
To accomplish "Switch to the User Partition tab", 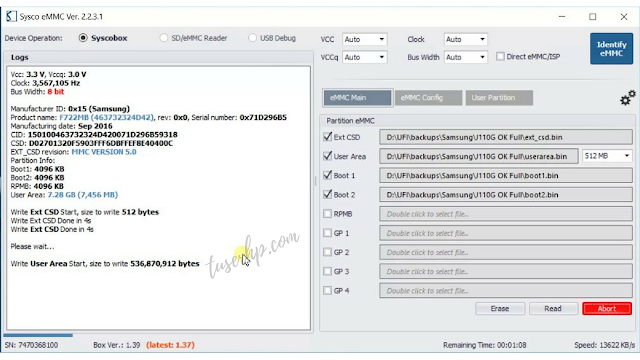I will [499, 98].
